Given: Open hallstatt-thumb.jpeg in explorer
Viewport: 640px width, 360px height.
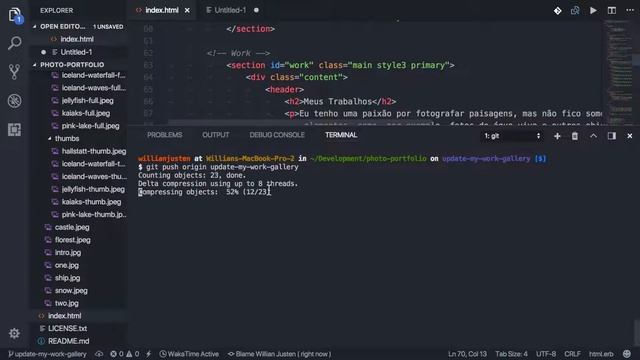Looking at the screenshot, I should pos(94,151).
